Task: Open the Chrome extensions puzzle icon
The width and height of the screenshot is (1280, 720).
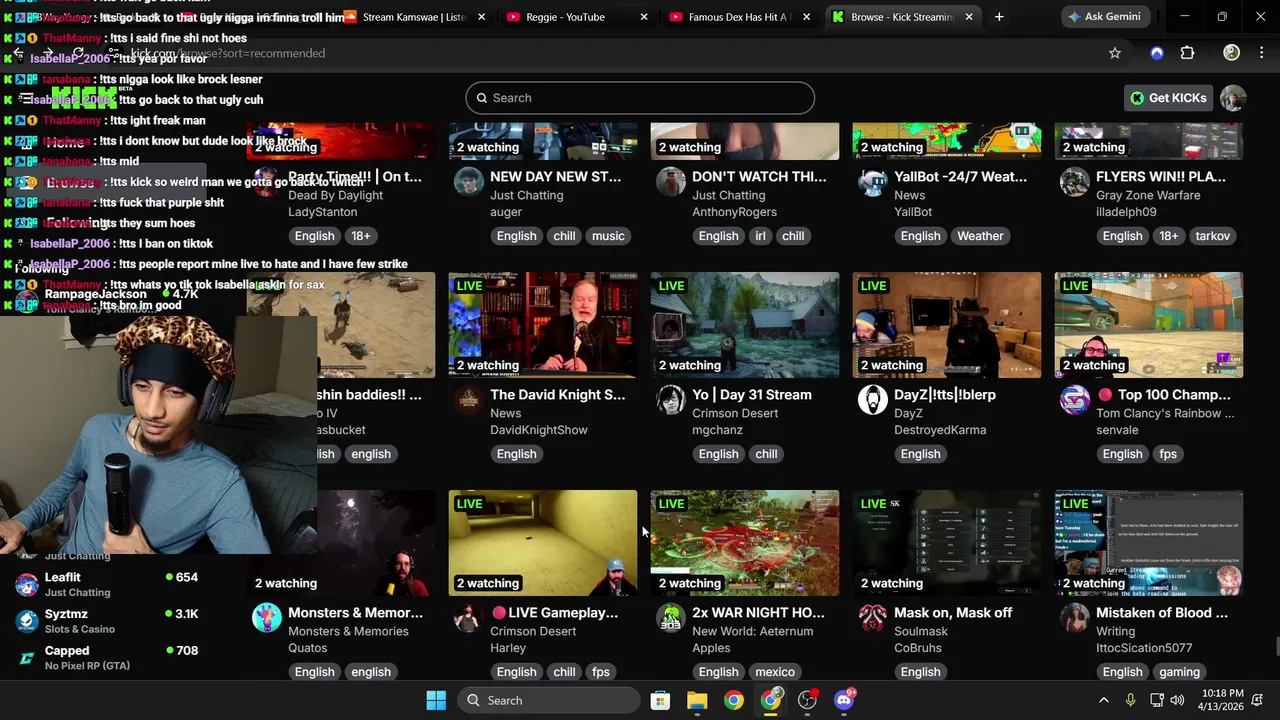Action: click(1188, 53)
